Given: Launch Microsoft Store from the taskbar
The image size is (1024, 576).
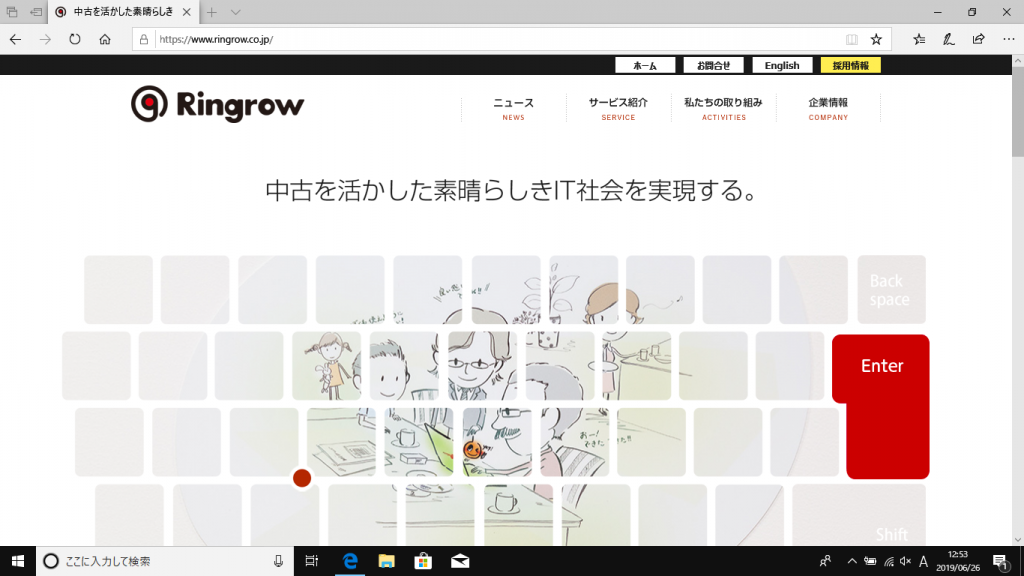Looking at the screenshot, I should pos(422,562).
